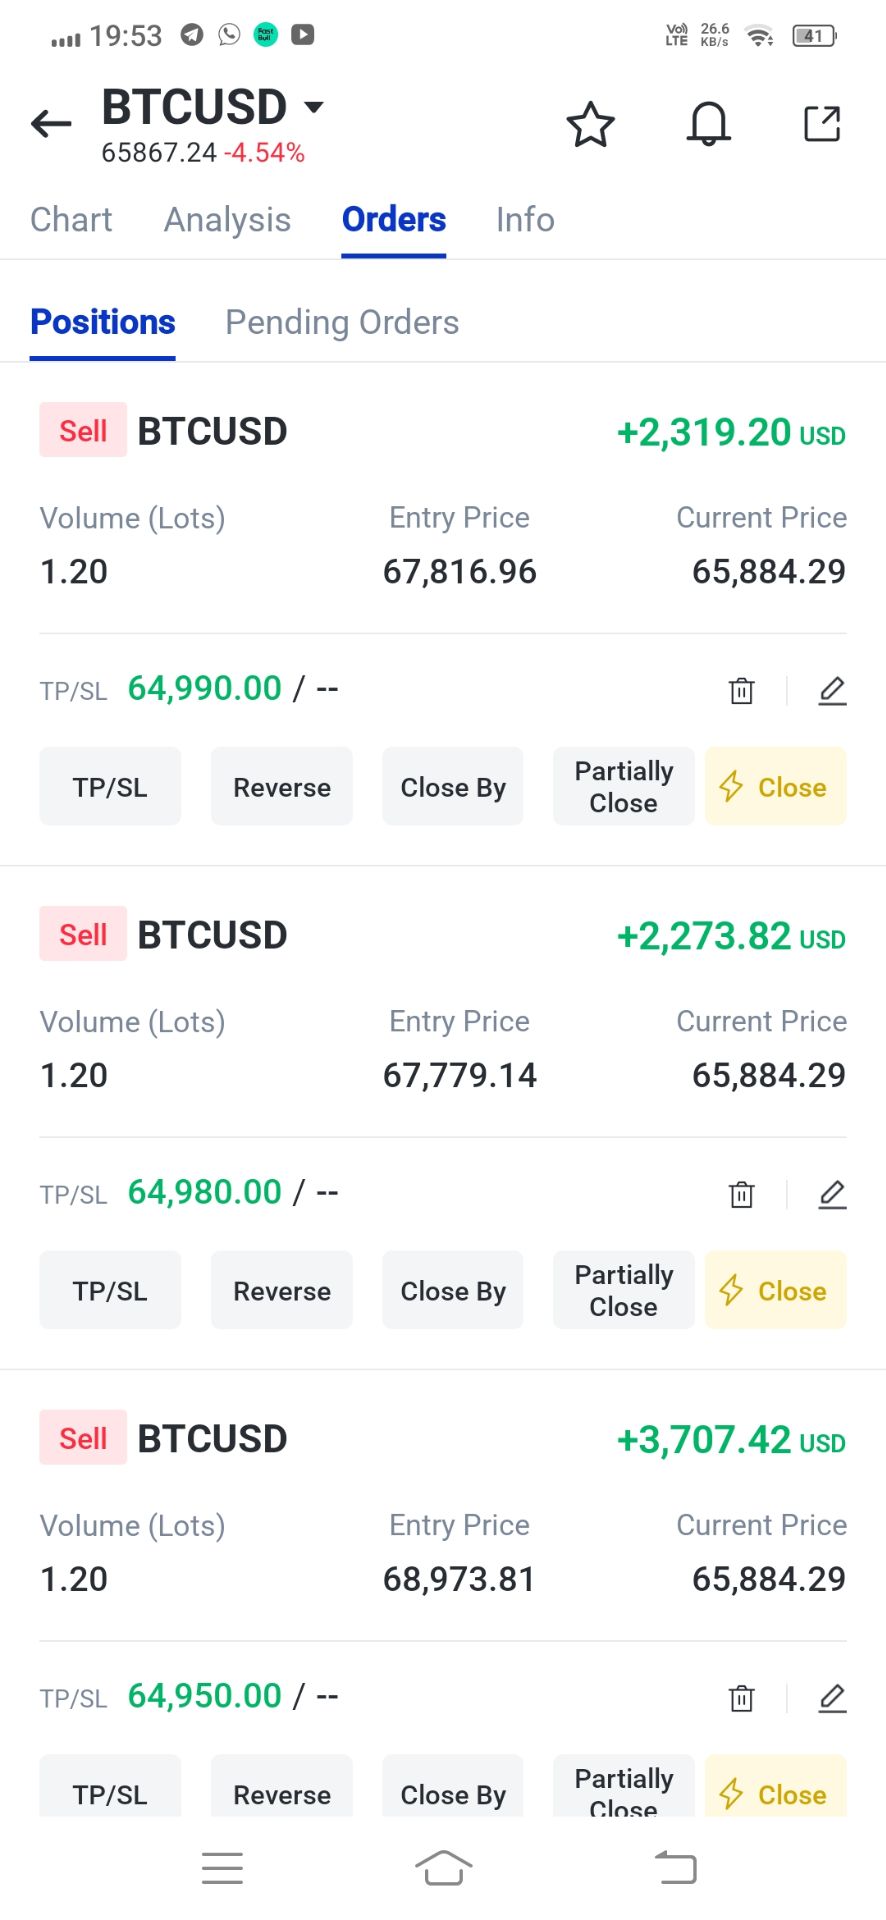
Task: Switch to the Chart tab
Action: [71, 220]
